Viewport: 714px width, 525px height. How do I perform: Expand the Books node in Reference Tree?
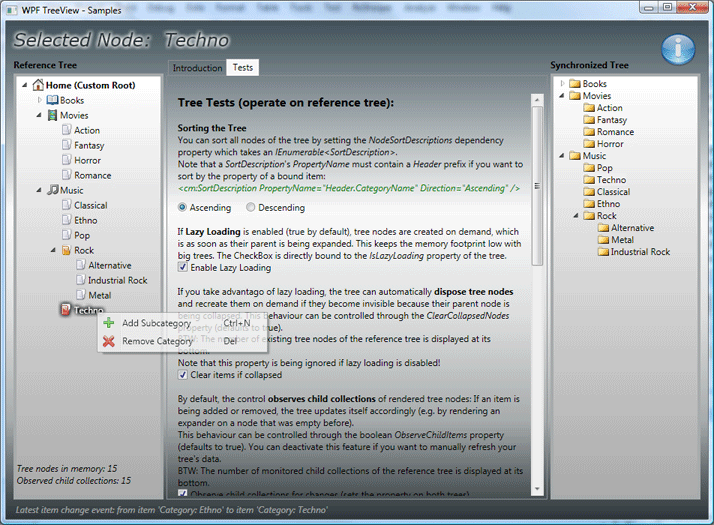pos(40,100)
